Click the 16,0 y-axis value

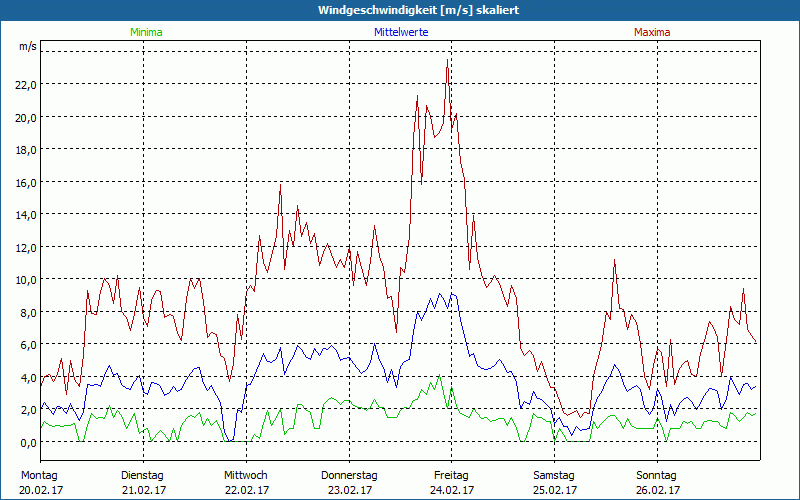tap(26, 183)
